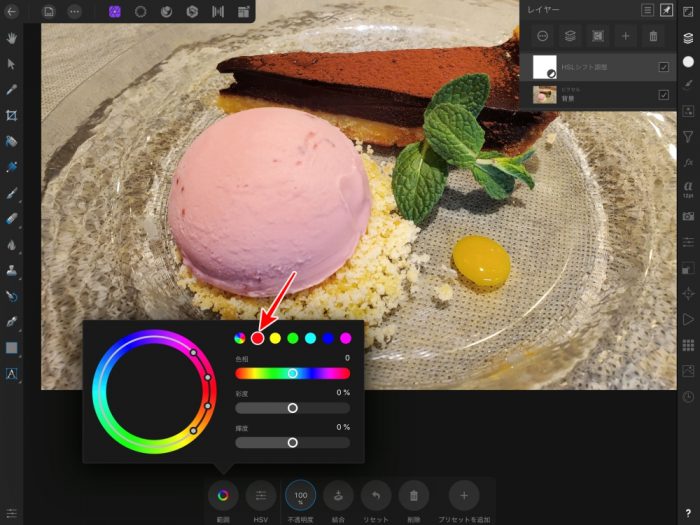Open the Brushes studio

(x=688, y=85)
